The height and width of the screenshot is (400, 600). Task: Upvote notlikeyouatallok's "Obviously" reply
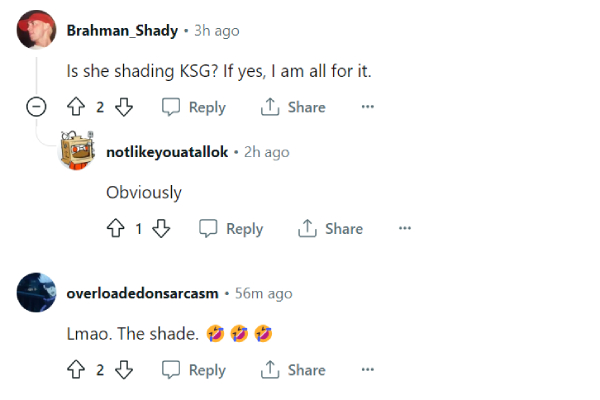[115, 229]
